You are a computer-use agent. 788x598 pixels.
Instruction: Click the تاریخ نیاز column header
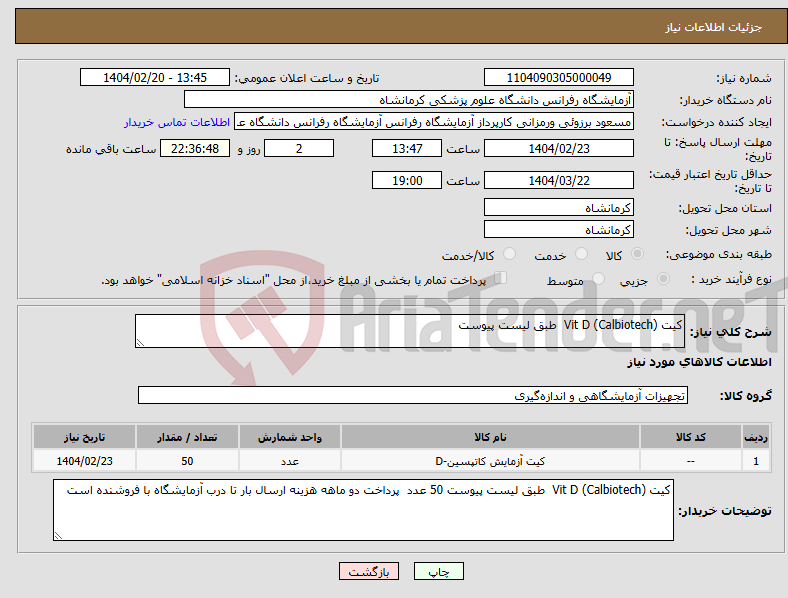(x=84, y=437)
